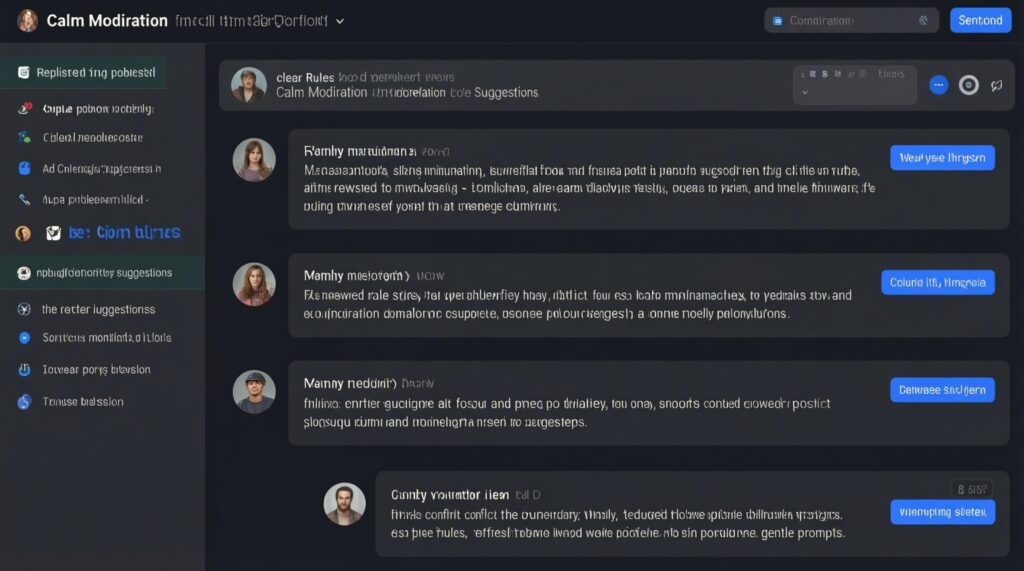1024x571 pixels.
Task: Select the blue radio dot beside "Sontcus montildis"
Action: (25, 338)
